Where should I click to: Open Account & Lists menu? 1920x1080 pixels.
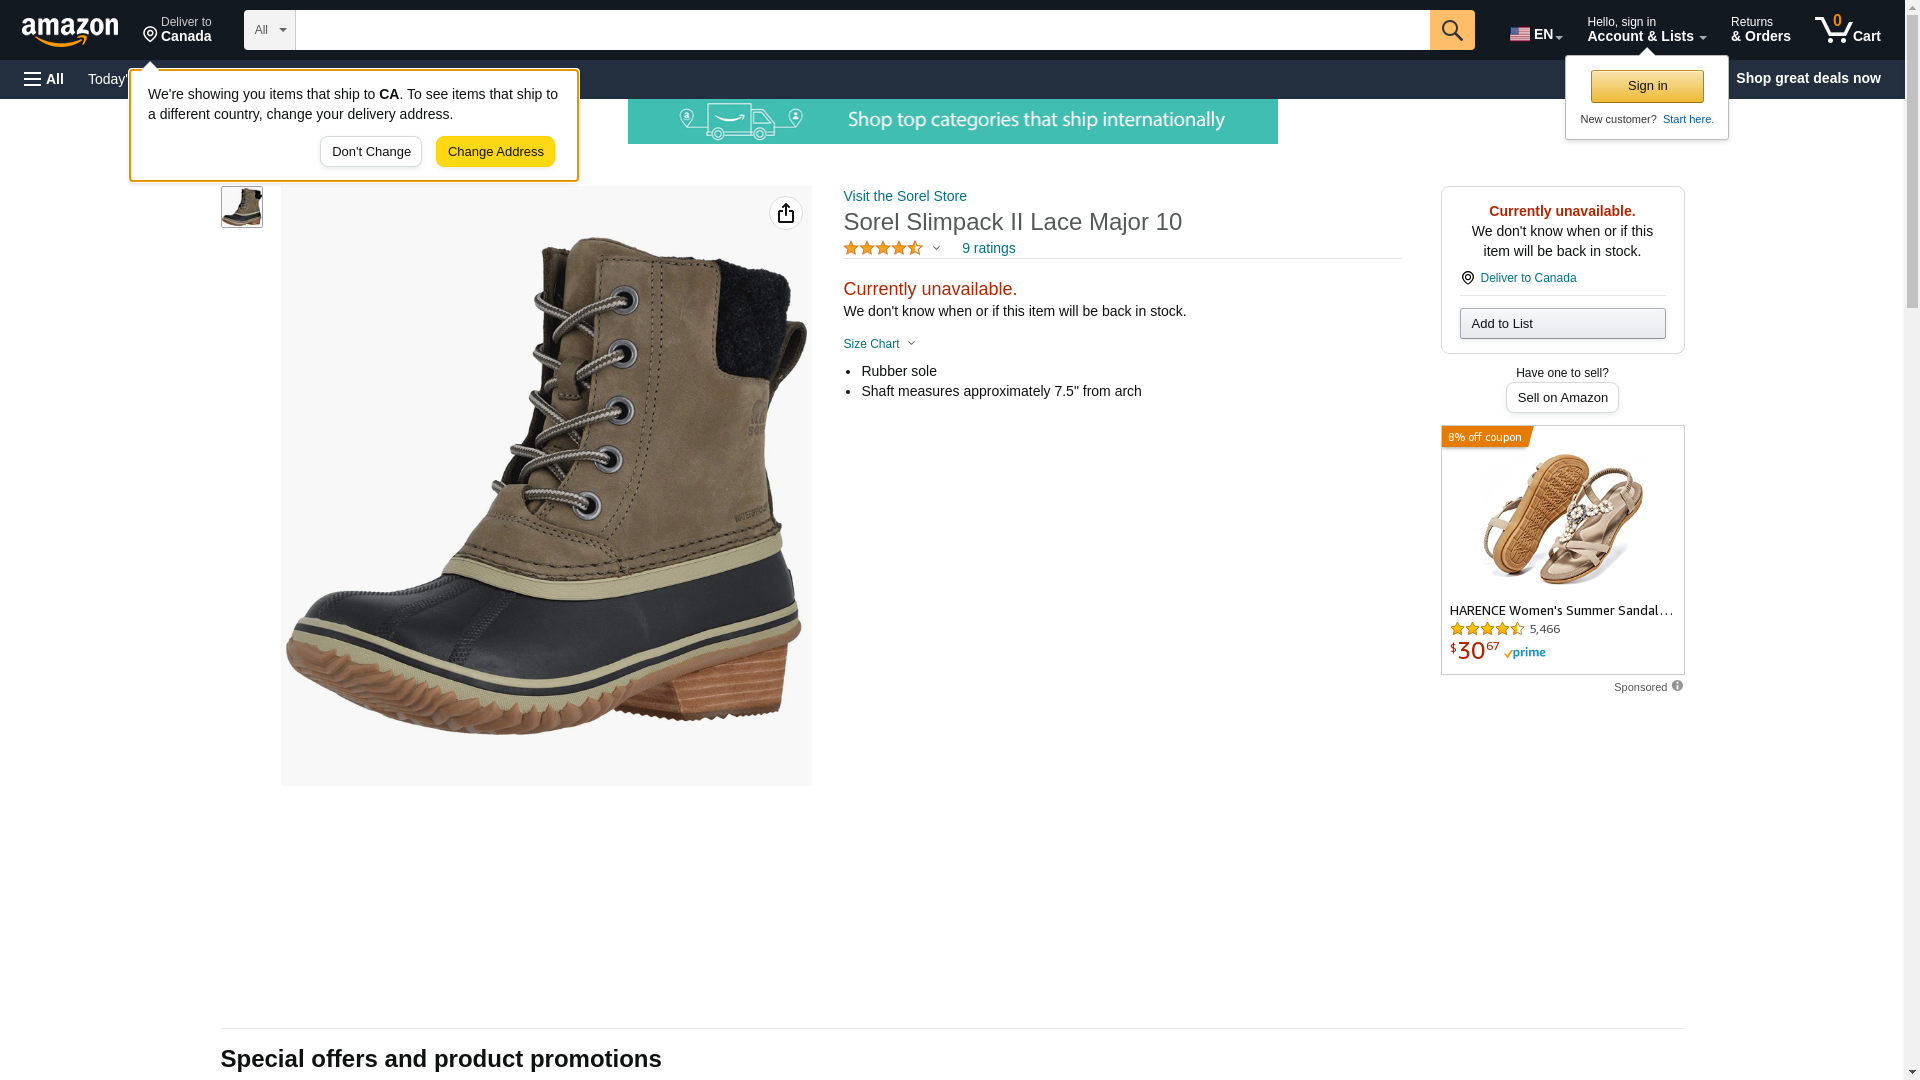[1646, 30]
